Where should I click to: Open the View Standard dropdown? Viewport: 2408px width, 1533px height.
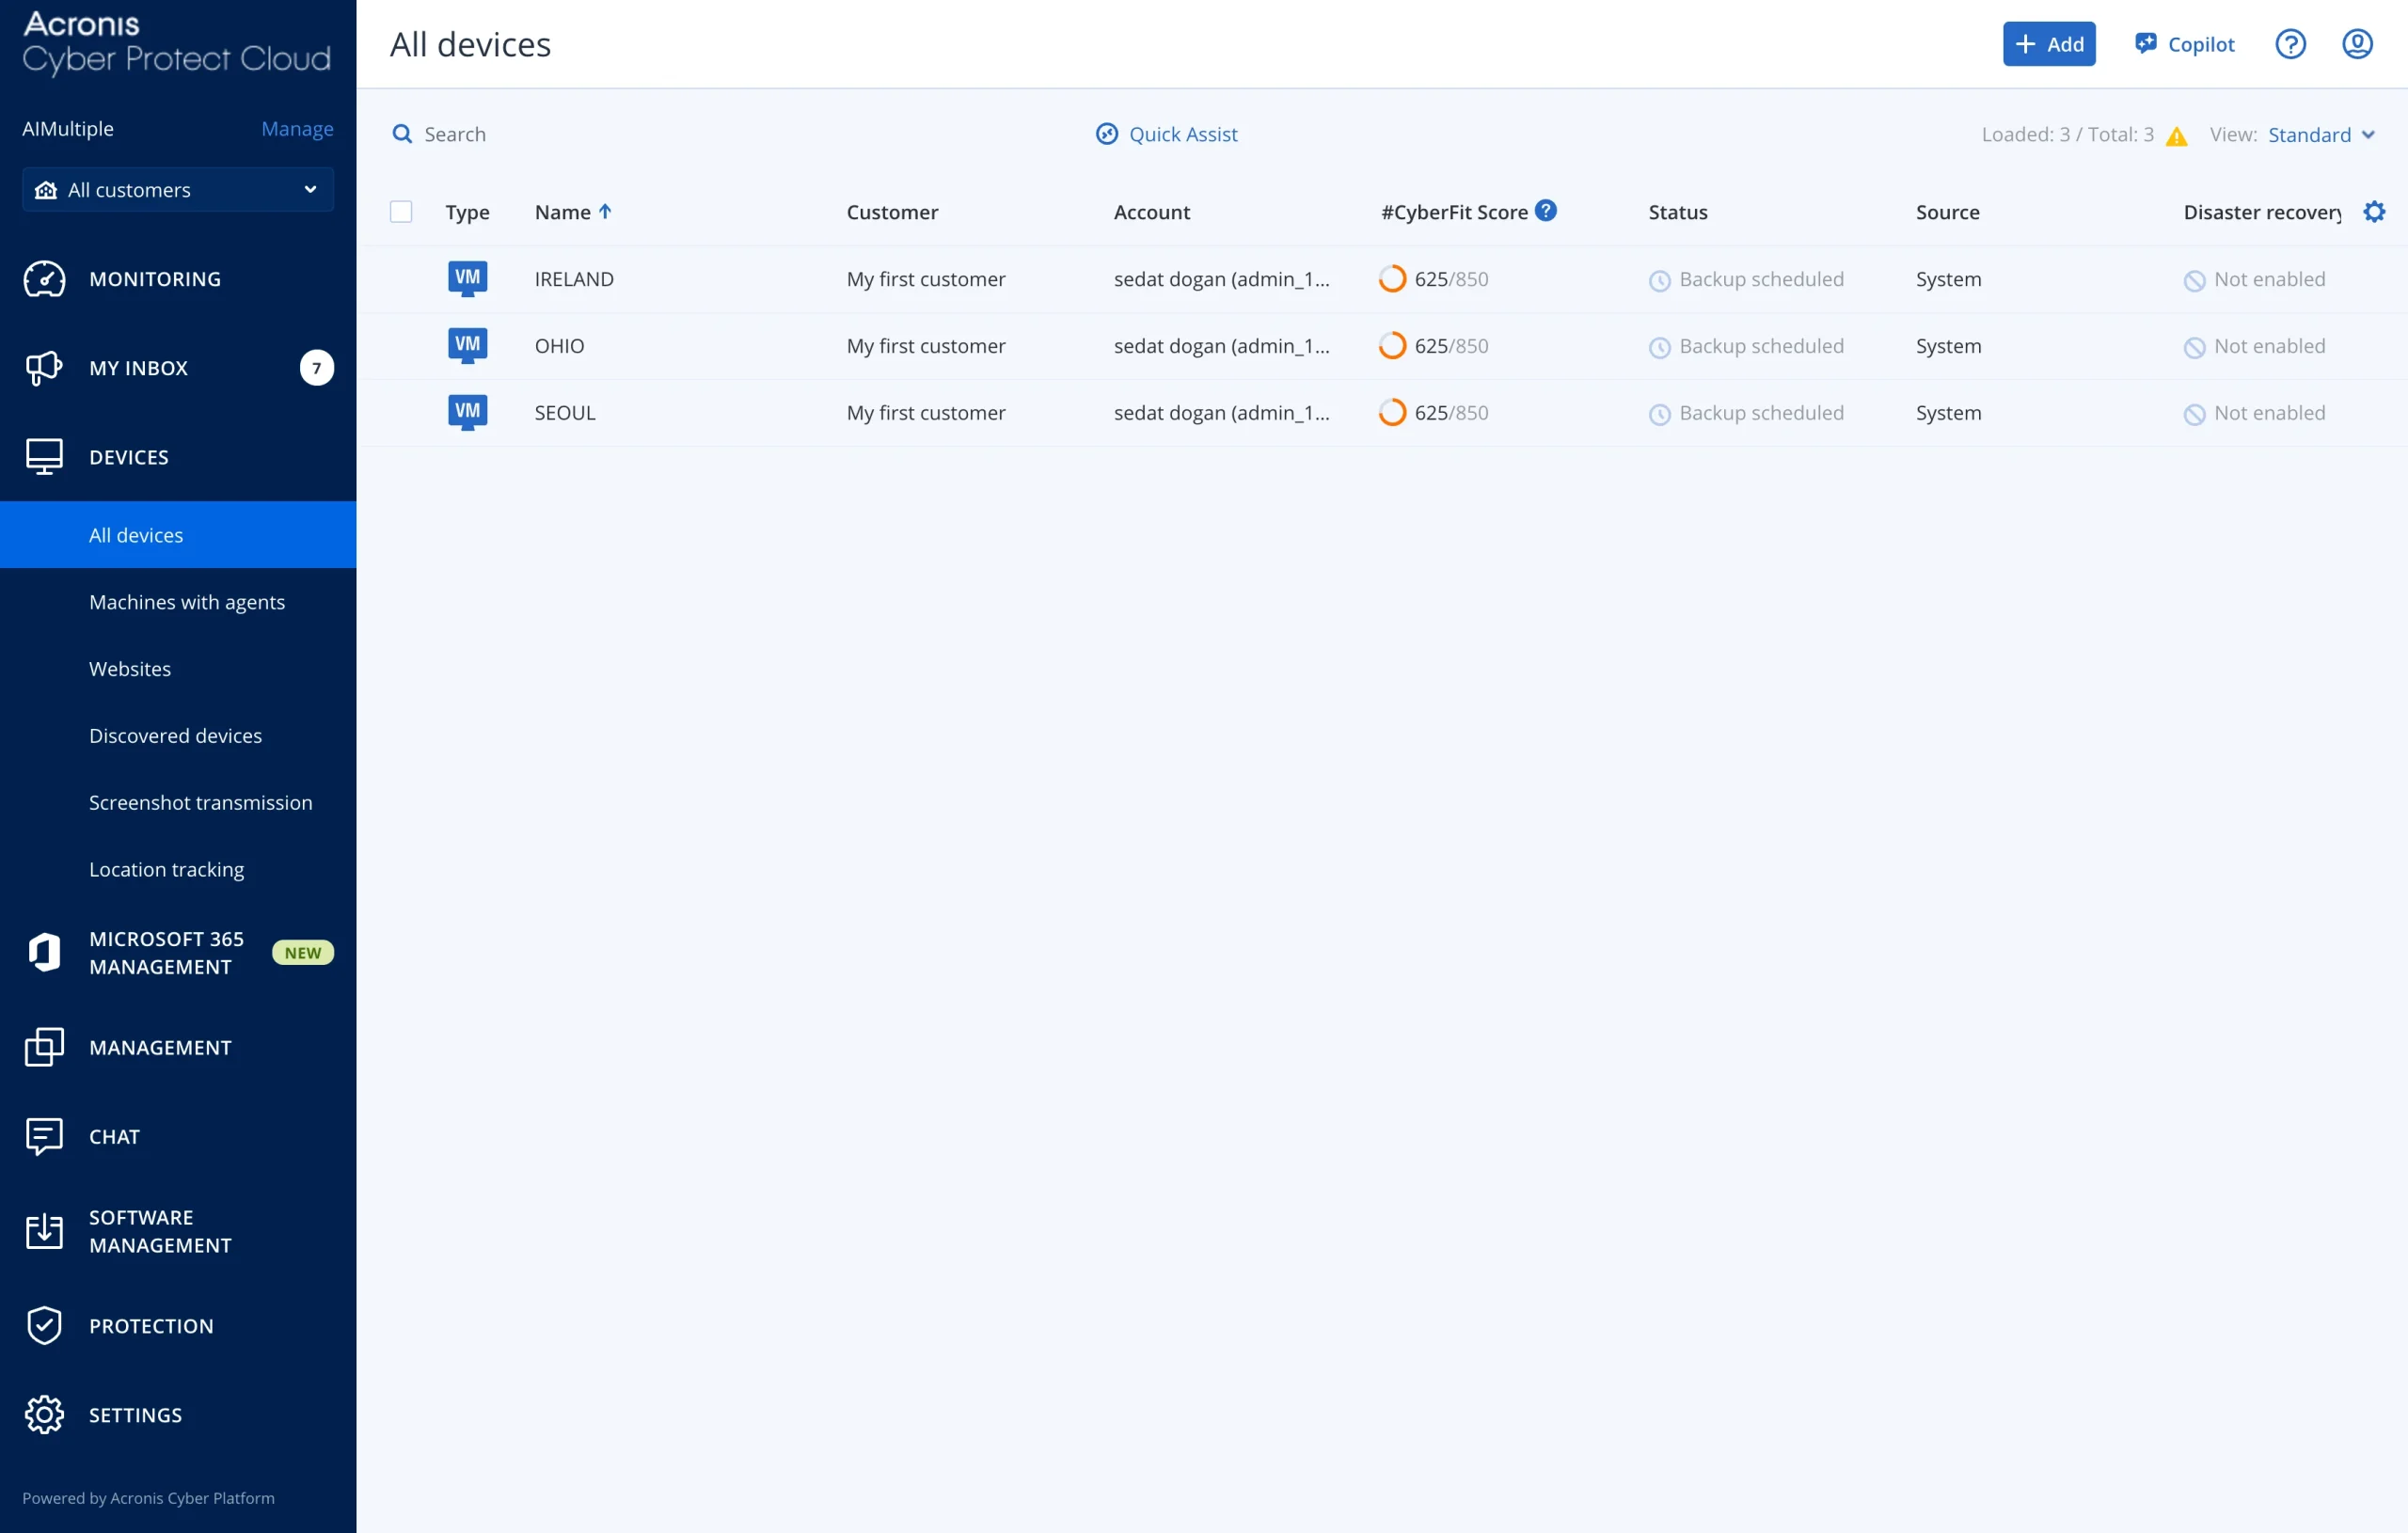[2321, 134]
